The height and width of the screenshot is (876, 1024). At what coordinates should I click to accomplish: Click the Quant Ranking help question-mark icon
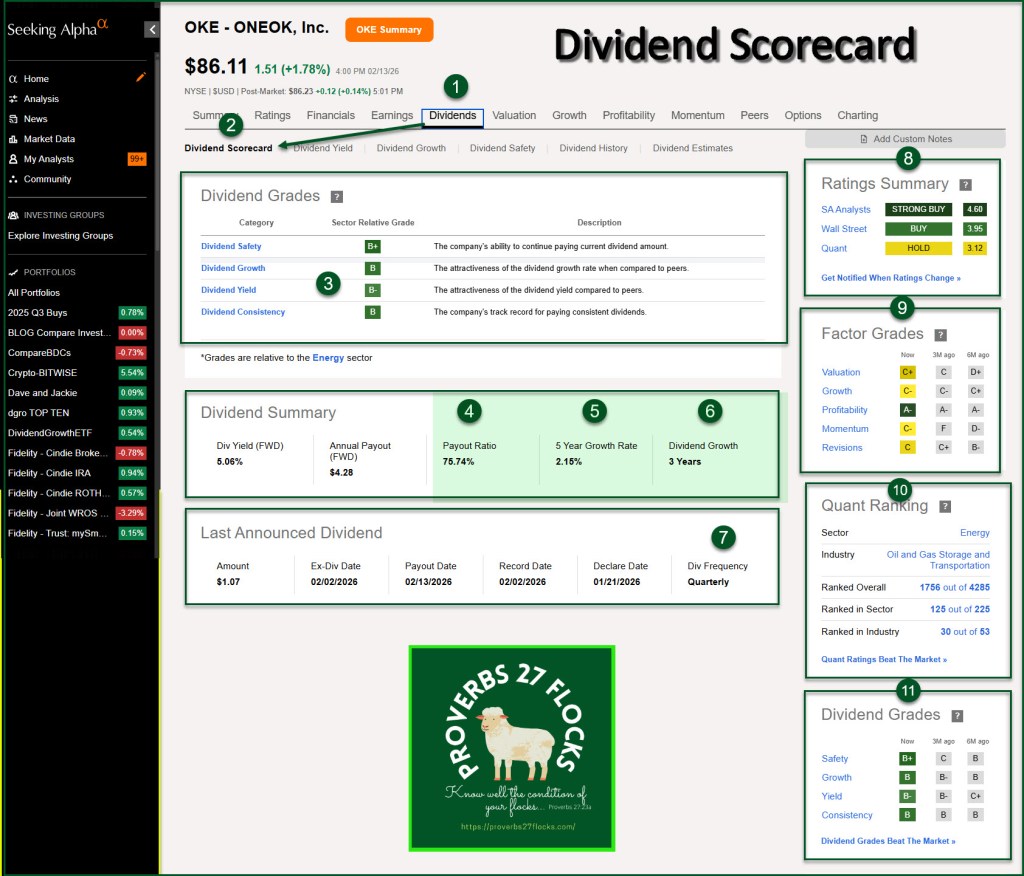click(945, 506)
